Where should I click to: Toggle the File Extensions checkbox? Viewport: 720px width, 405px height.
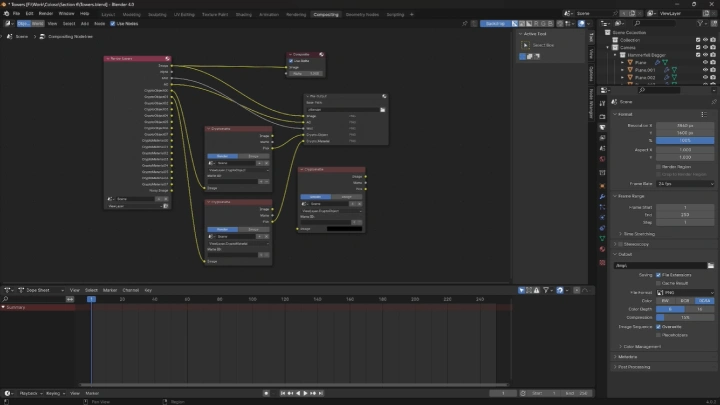pyautogui.click(x=658, y=275)
